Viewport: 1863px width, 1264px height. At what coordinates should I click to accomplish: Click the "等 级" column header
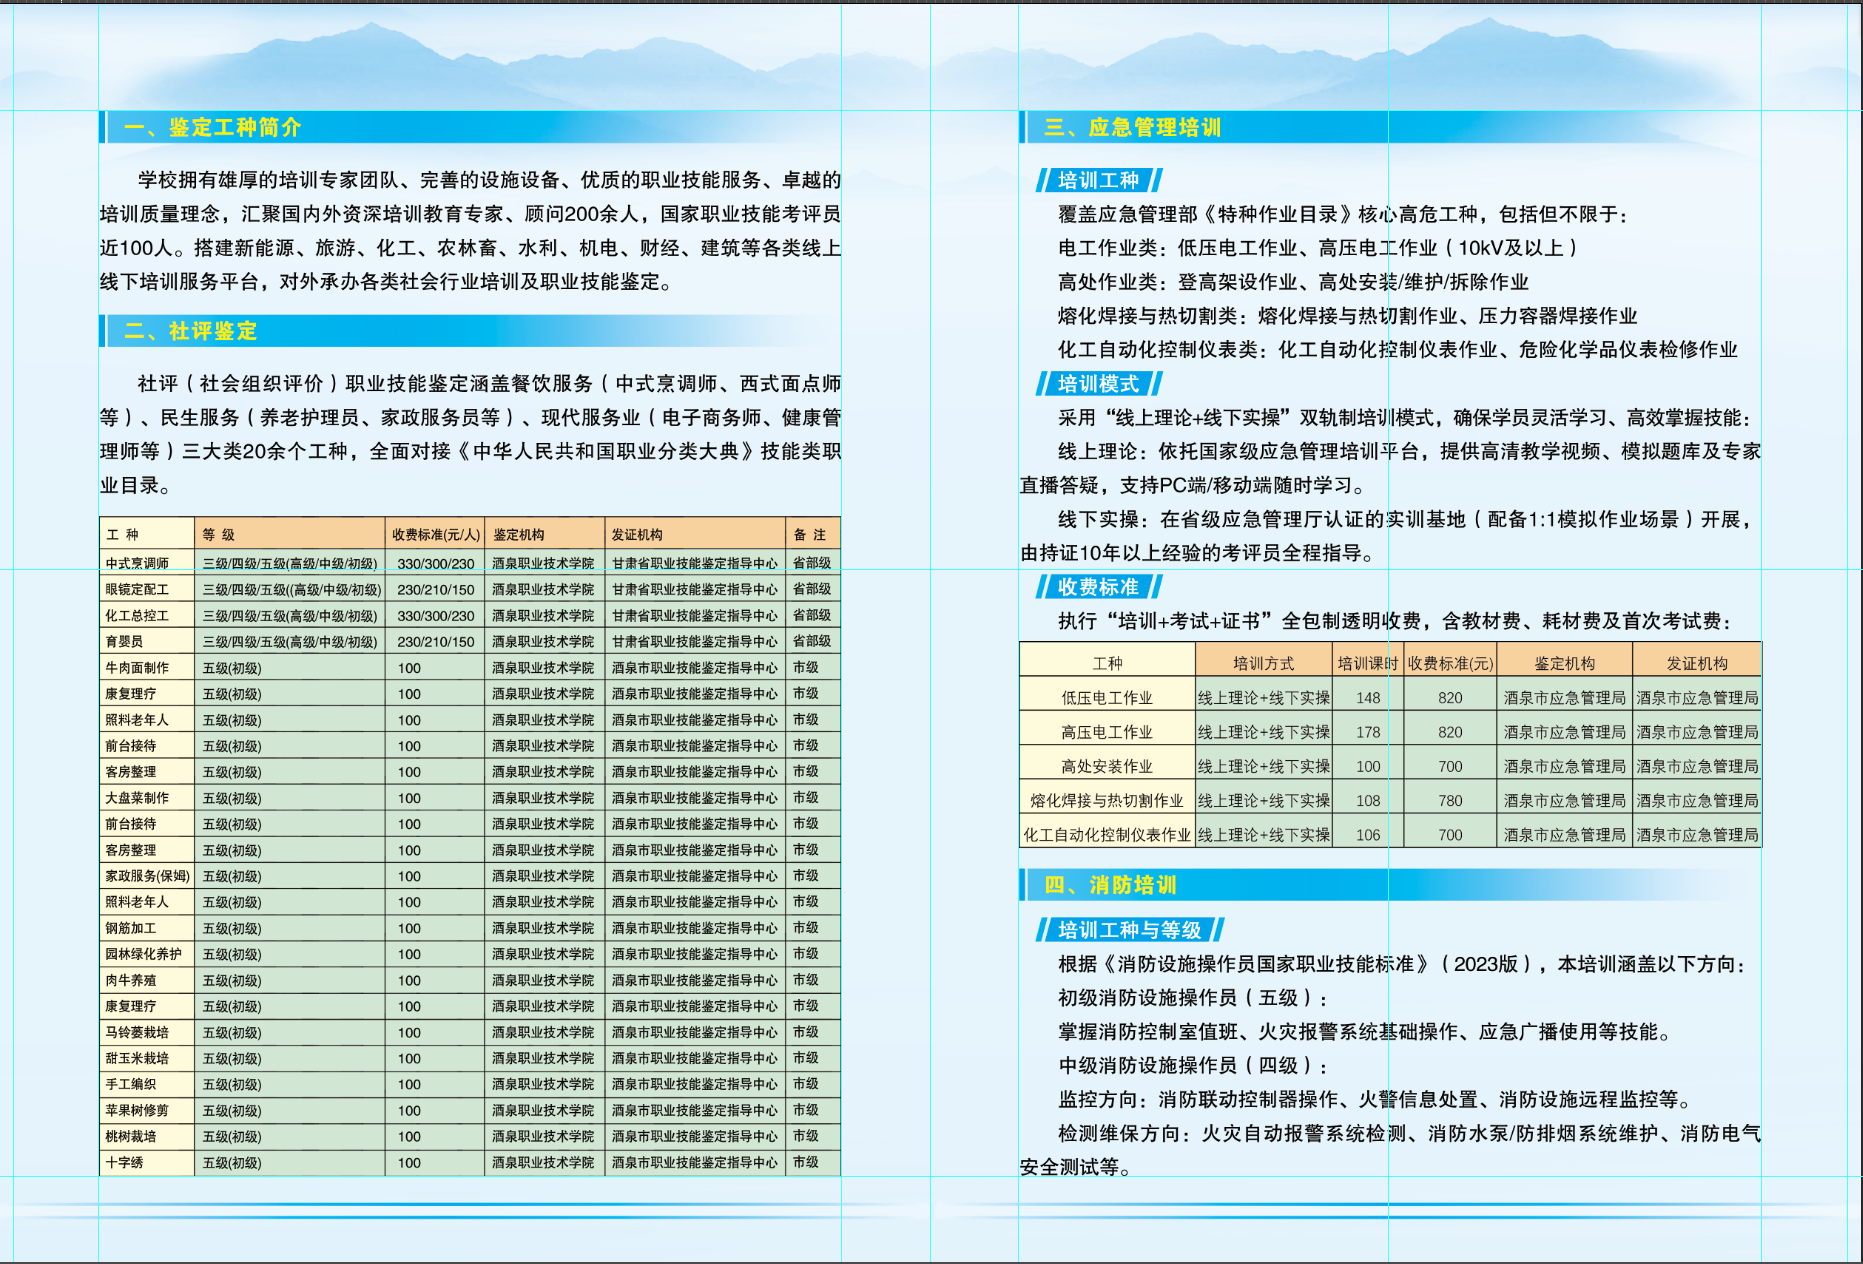tap(219, 535)
